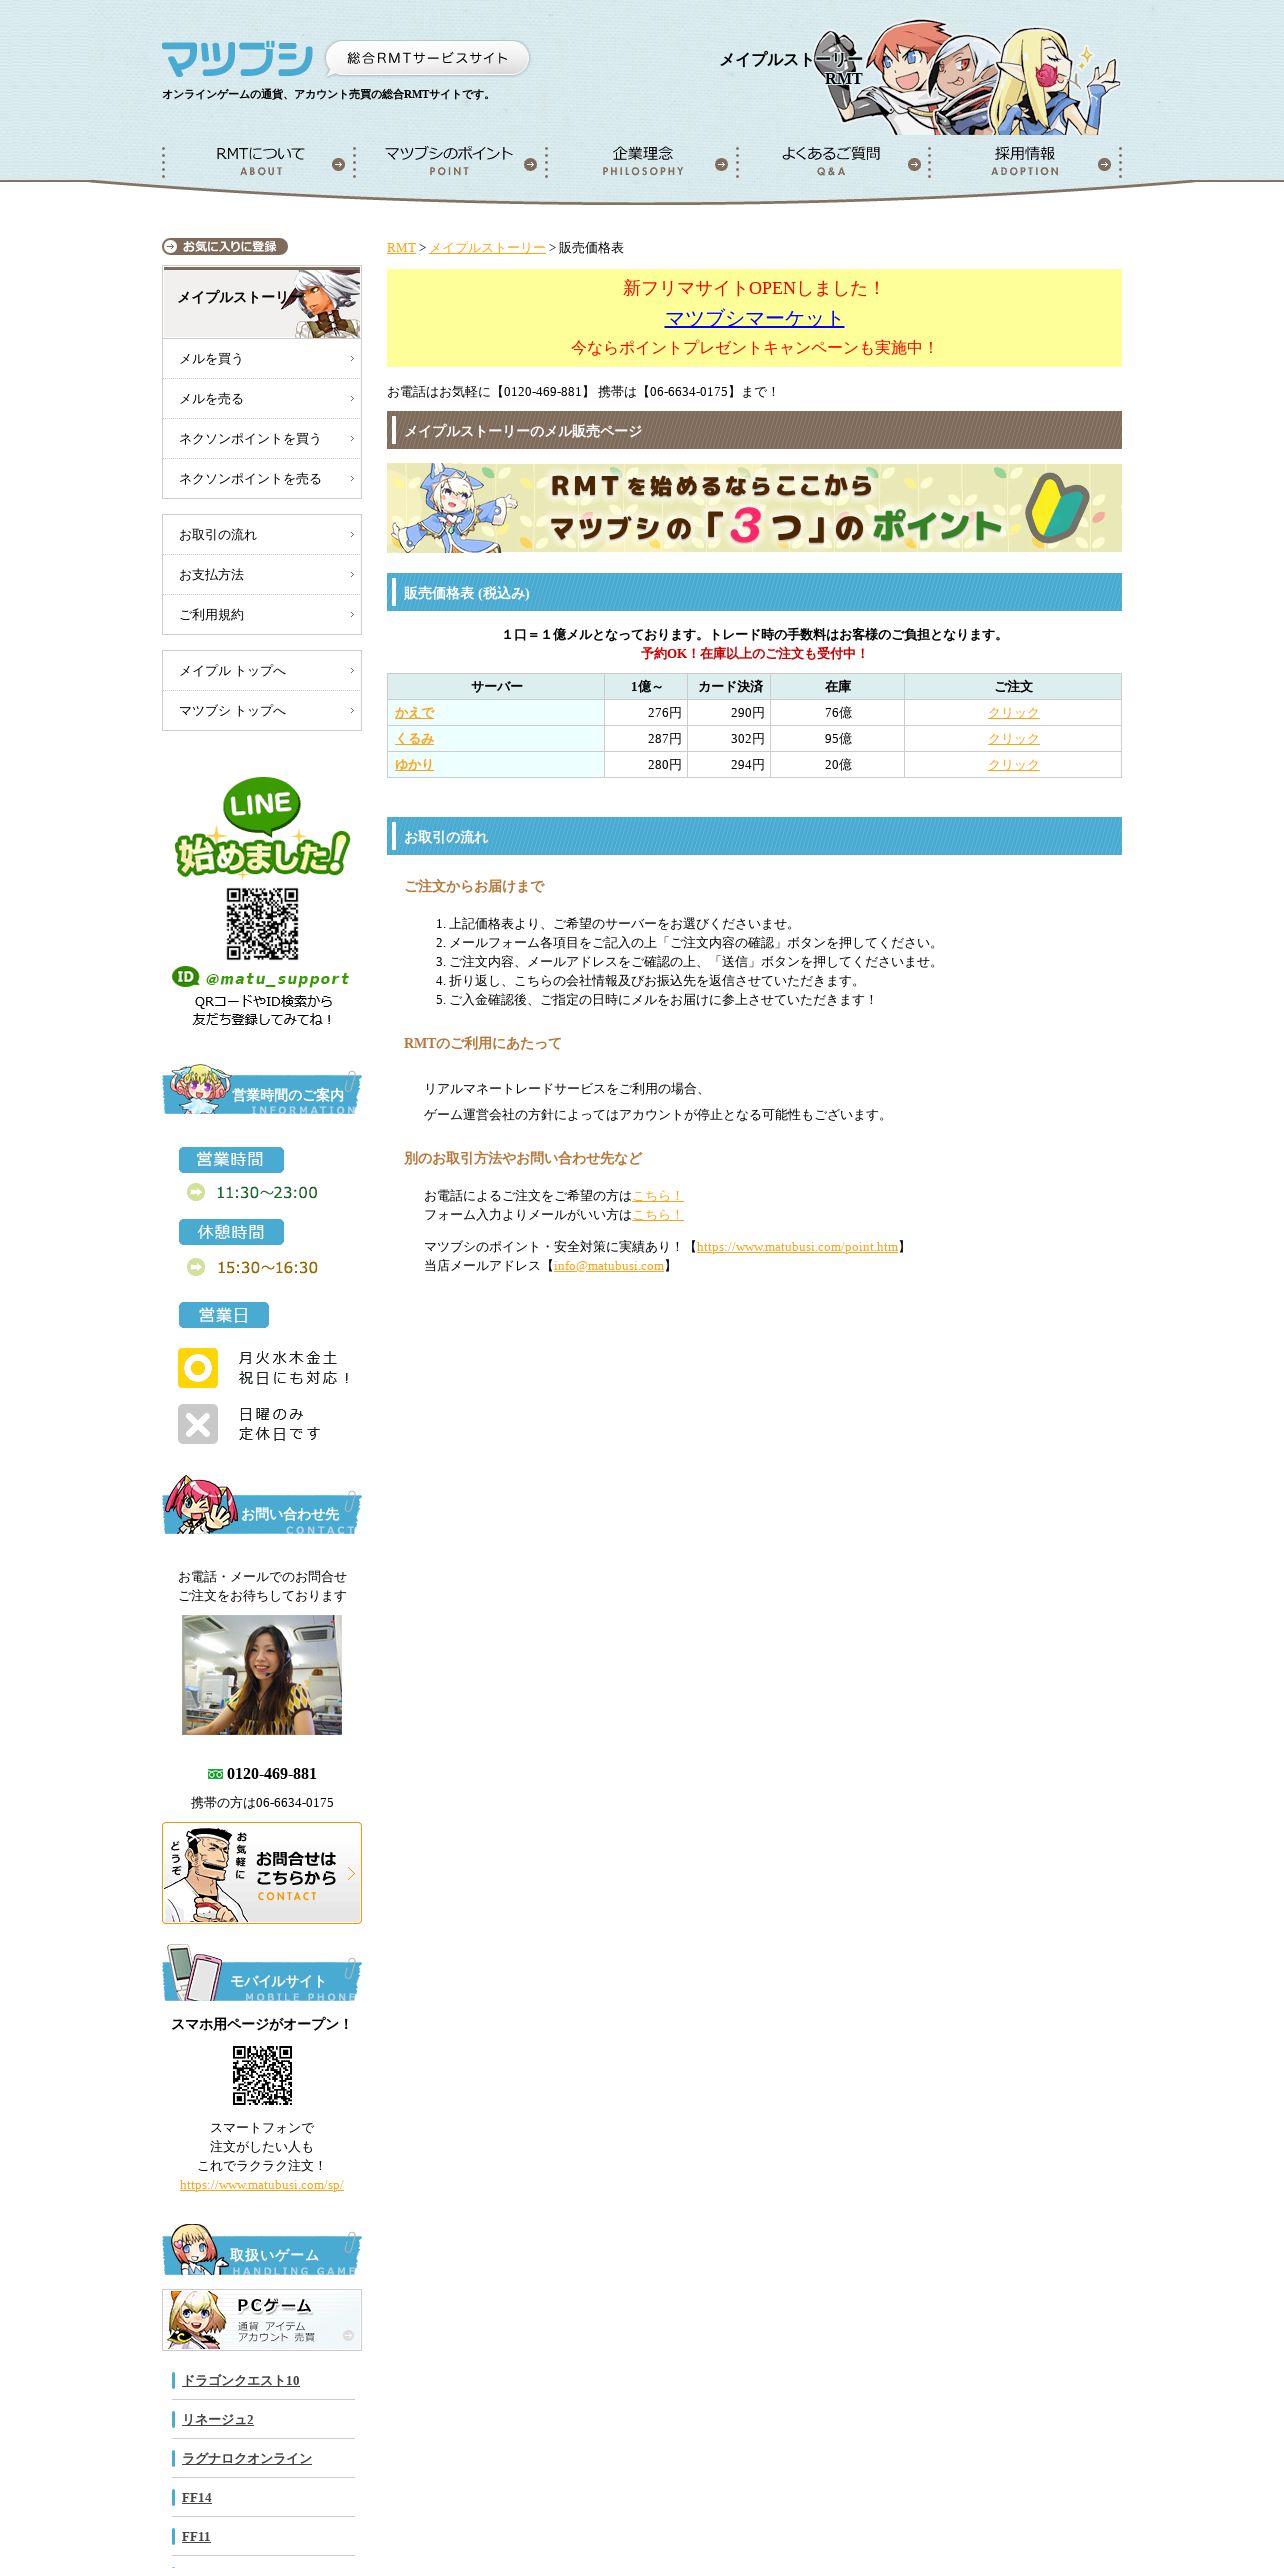Click the モバイルサイト header banner

point(262,1973)
